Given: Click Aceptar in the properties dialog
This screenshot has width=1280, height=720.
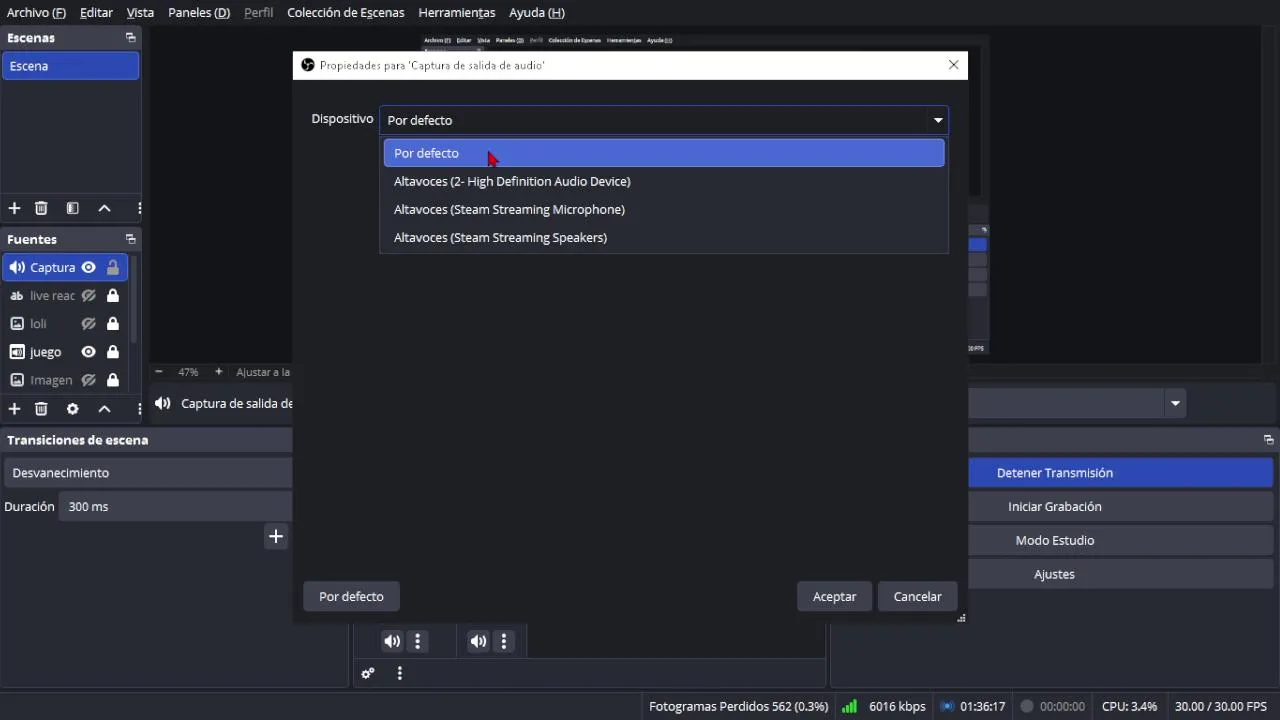Looking at the screenshot, I should click(x=834, y=596).
